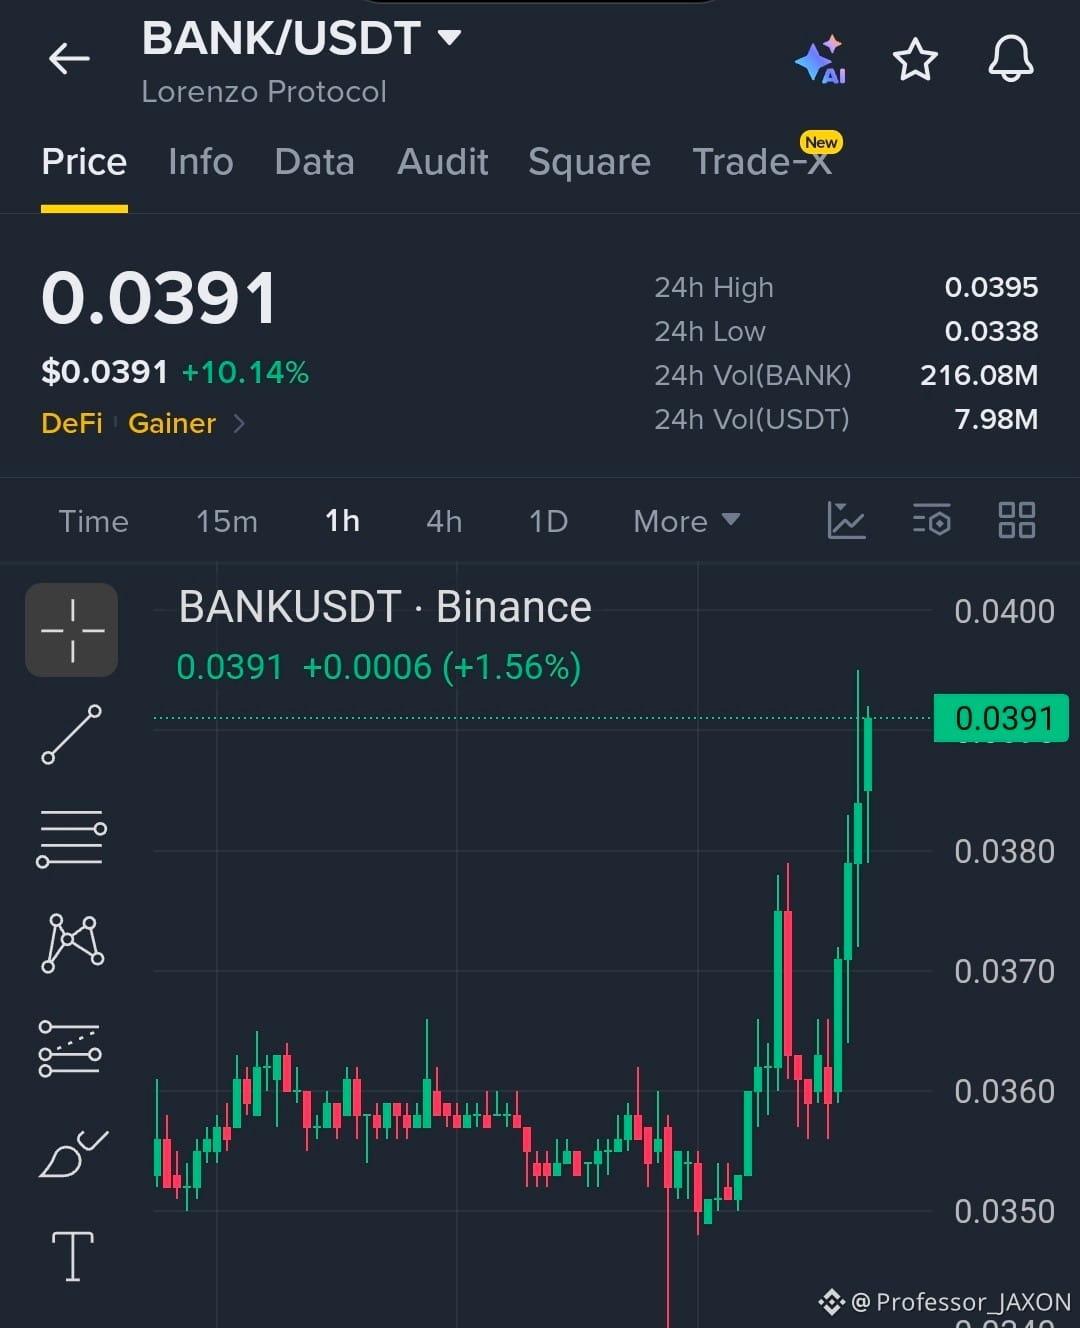The width and height of the screenshot is (1080, 1328).
Task: Select the 1h interval
Action: point(342,521)
